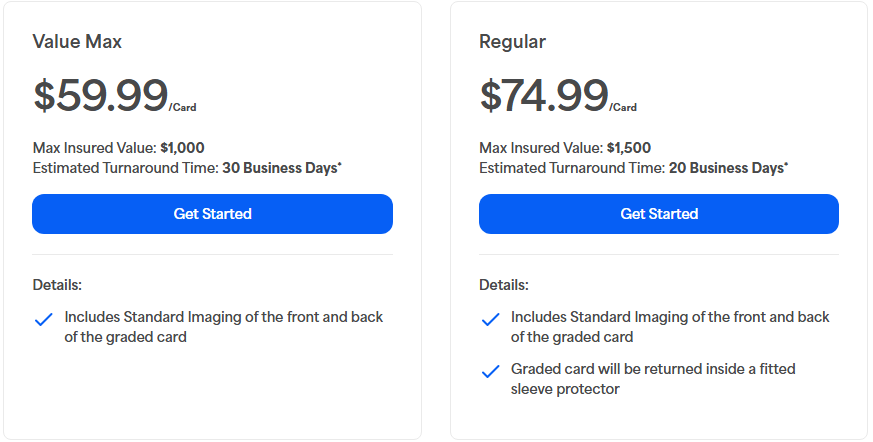Click Standard Imaging description in Regular card
The width and height of the screenshot is (873, 442).
coord(670,327)
